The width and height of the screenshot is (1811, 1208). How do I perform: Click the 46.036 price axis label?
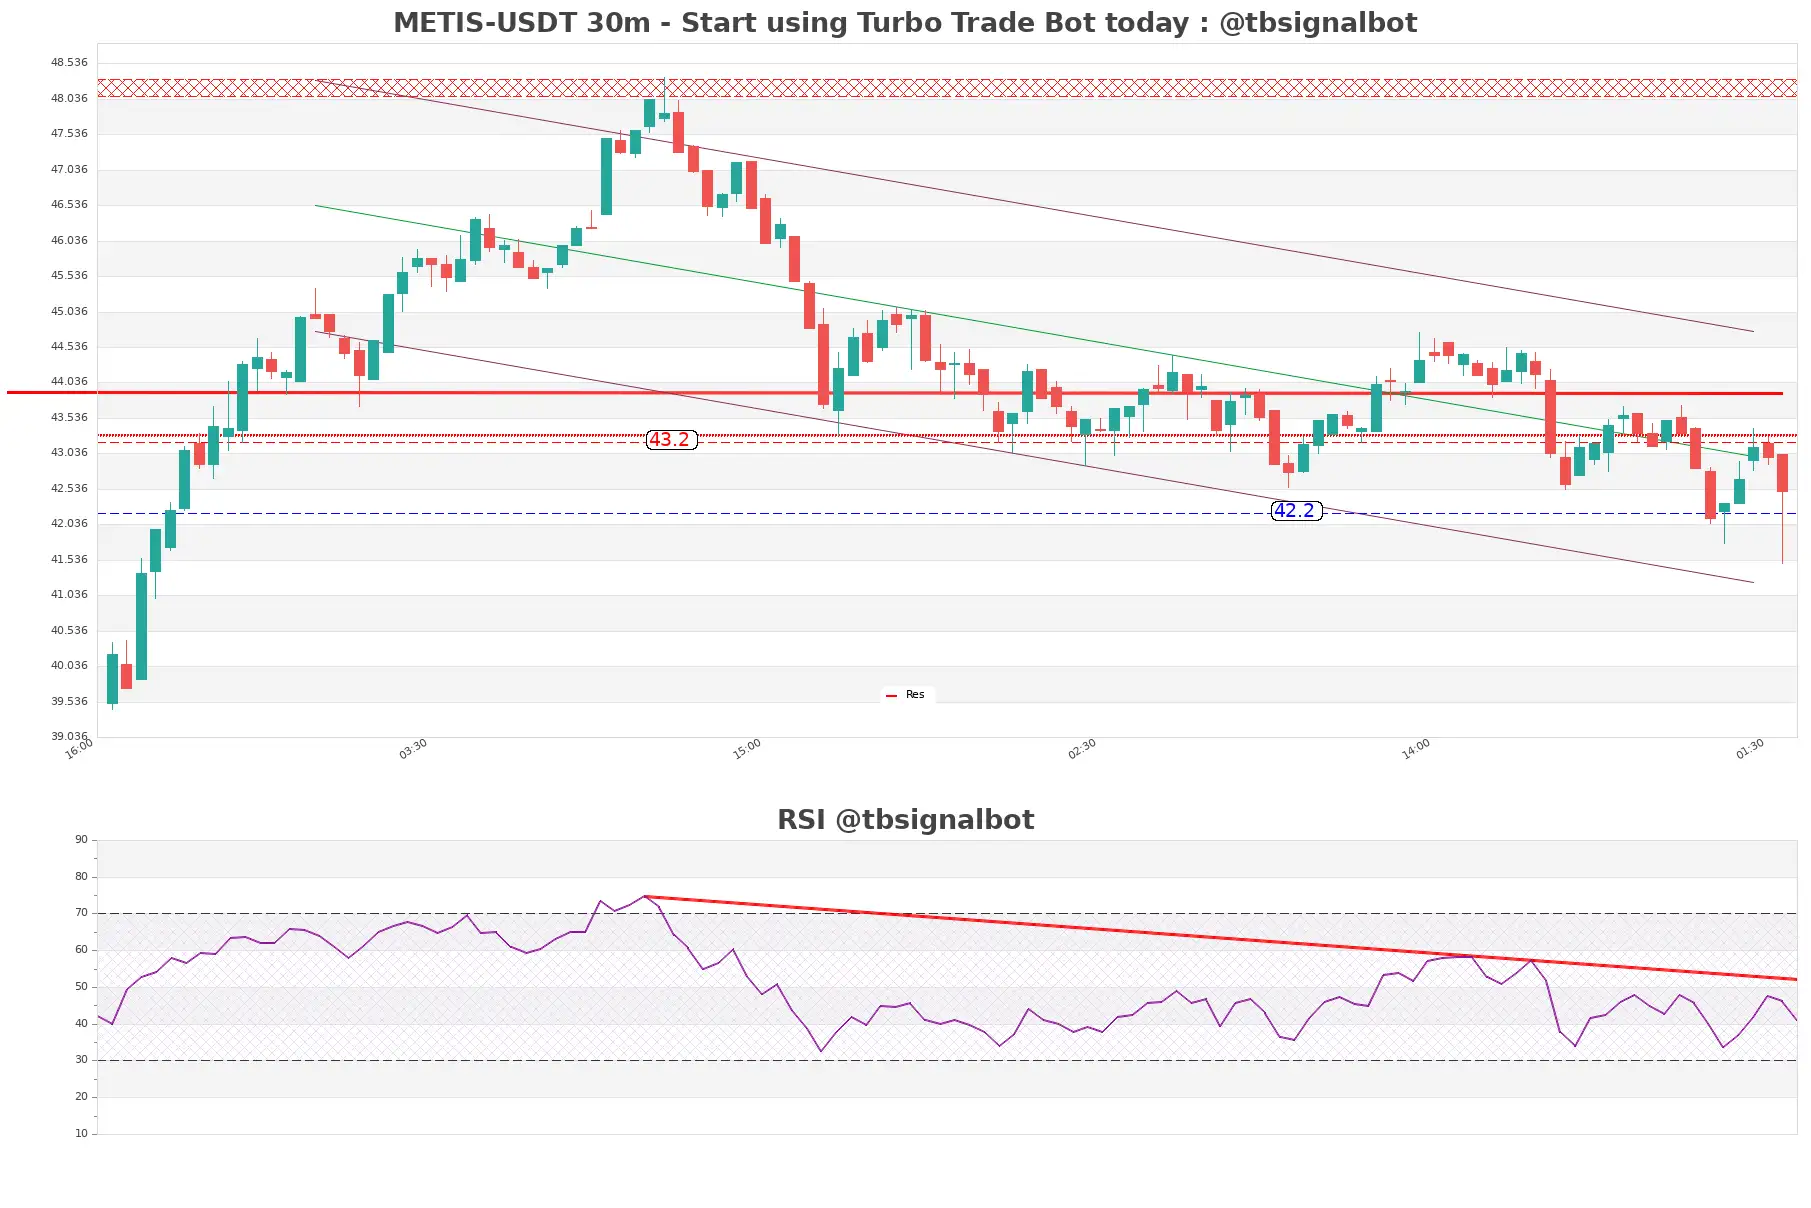[69, 240]
